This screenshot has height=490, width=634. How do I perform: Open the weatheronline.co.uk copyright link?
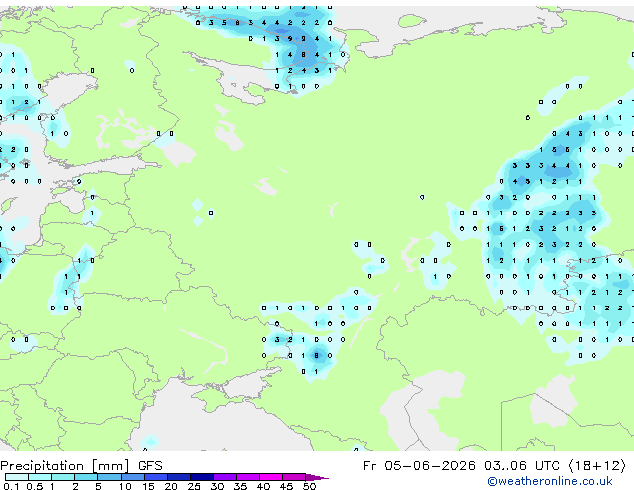[550, 481]
